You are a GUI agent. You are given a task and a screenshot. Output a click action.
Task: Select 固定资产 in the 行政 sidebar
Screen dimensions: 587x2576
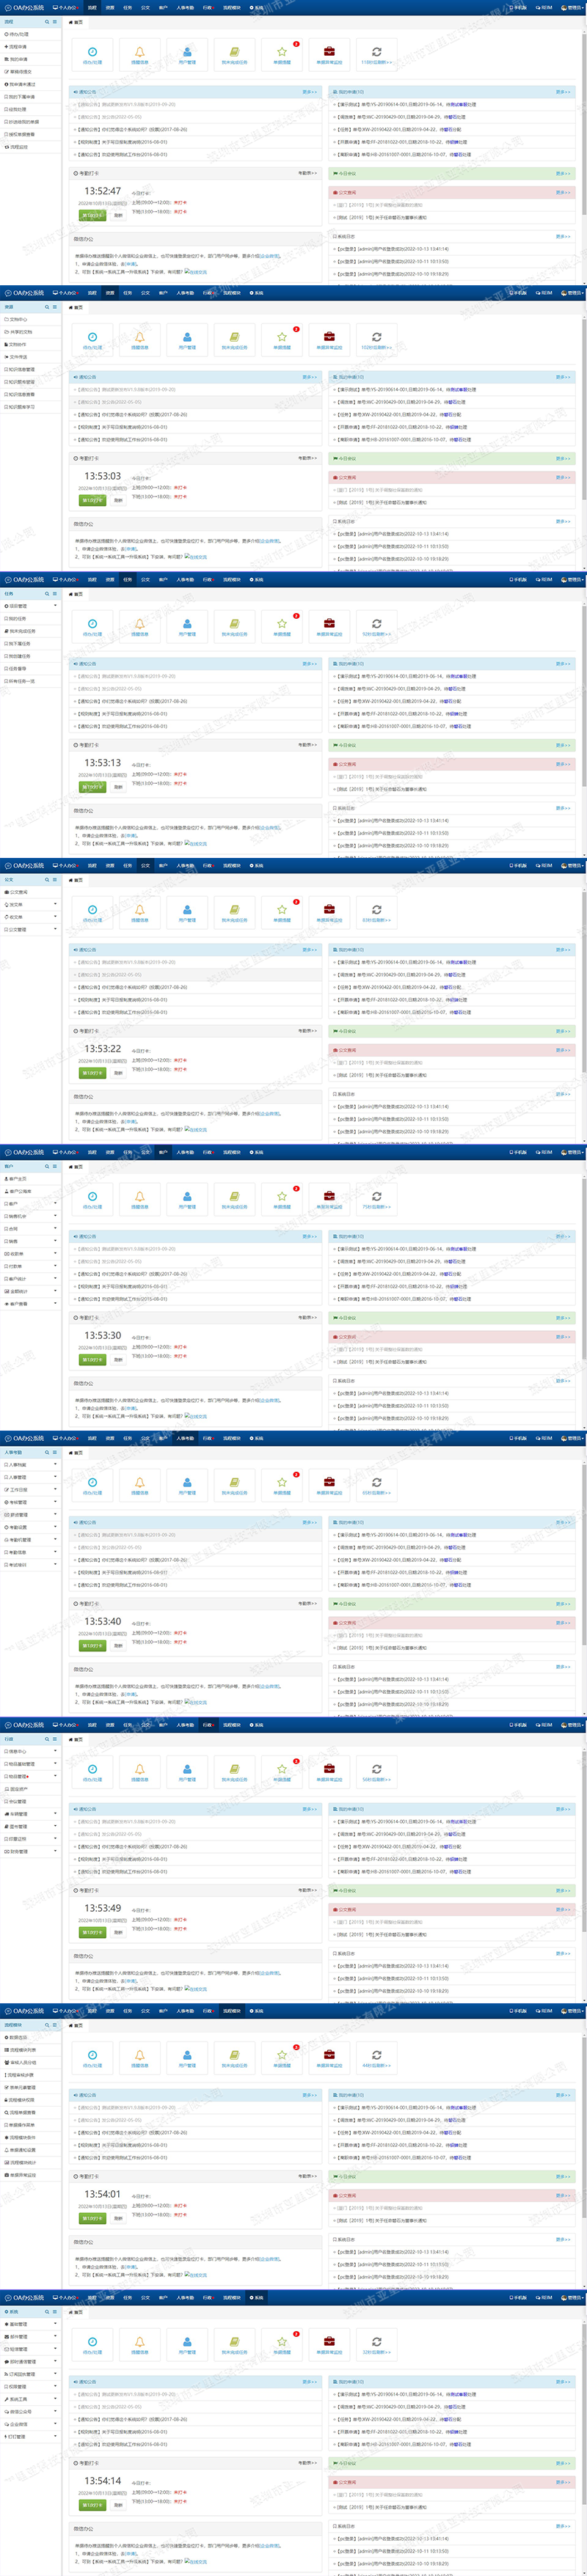click(x=31, y=1789)
